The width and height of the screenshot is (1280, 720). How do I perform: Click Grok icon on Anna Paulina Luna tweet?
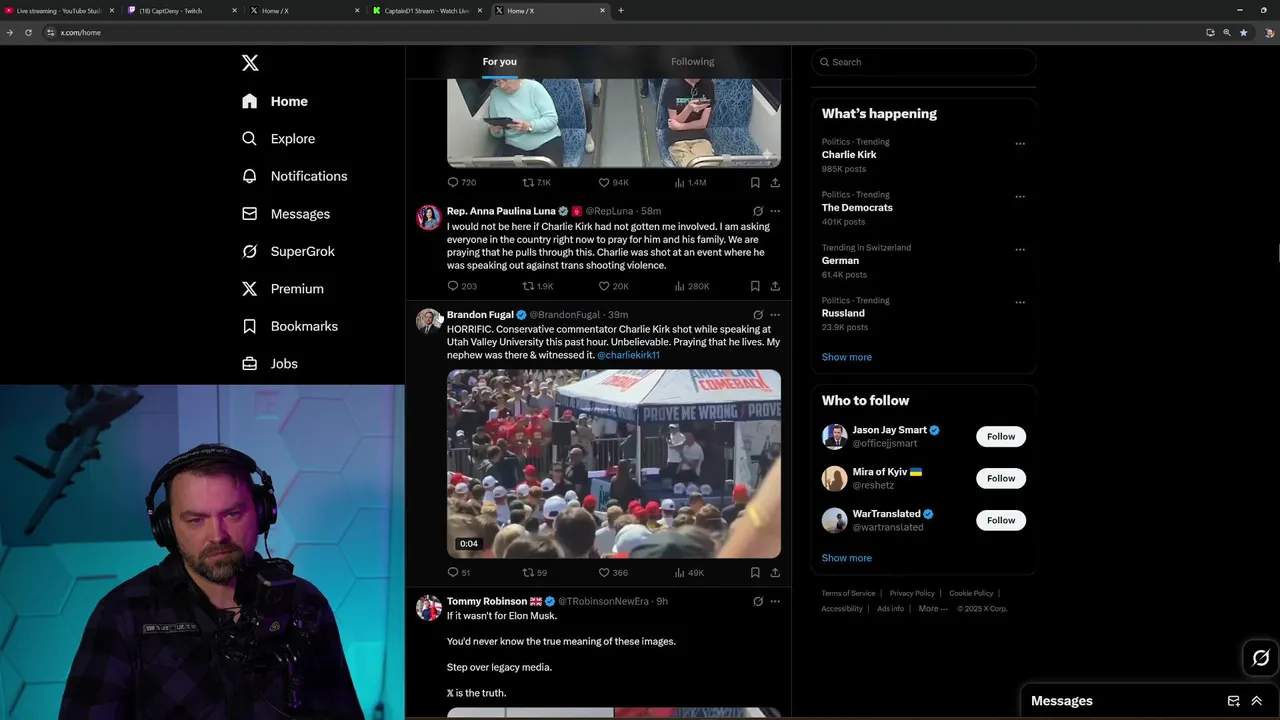758,211
